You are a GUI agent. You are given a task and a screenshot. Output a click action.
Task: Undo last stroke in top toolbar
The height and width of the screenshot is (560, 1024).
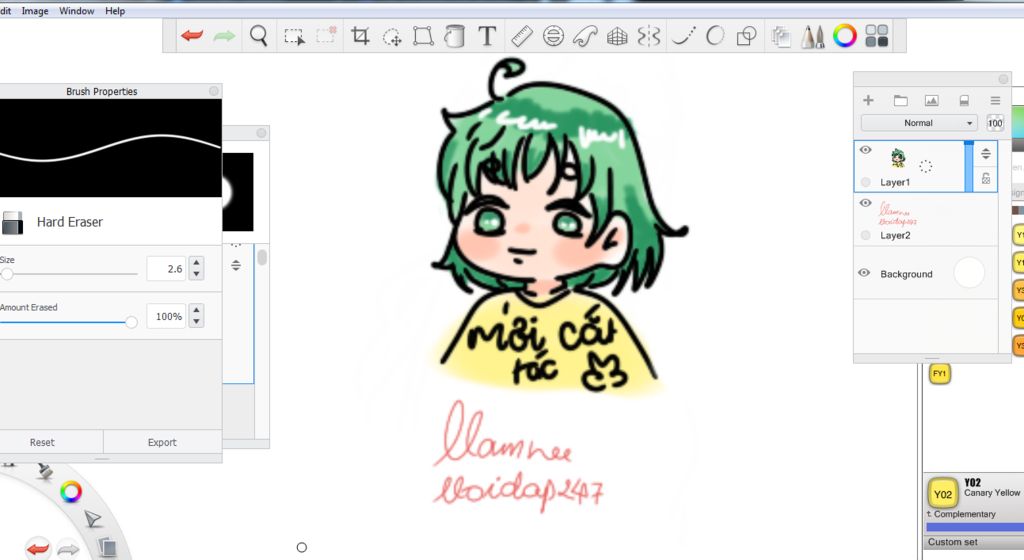[192, 35]
